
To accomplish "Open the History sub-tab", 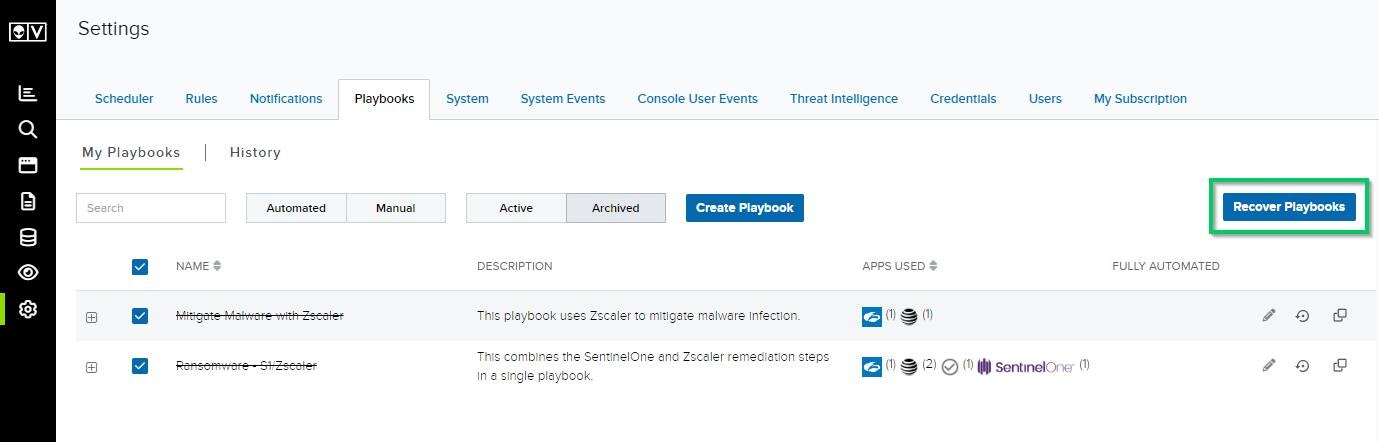I will point(255,152).
